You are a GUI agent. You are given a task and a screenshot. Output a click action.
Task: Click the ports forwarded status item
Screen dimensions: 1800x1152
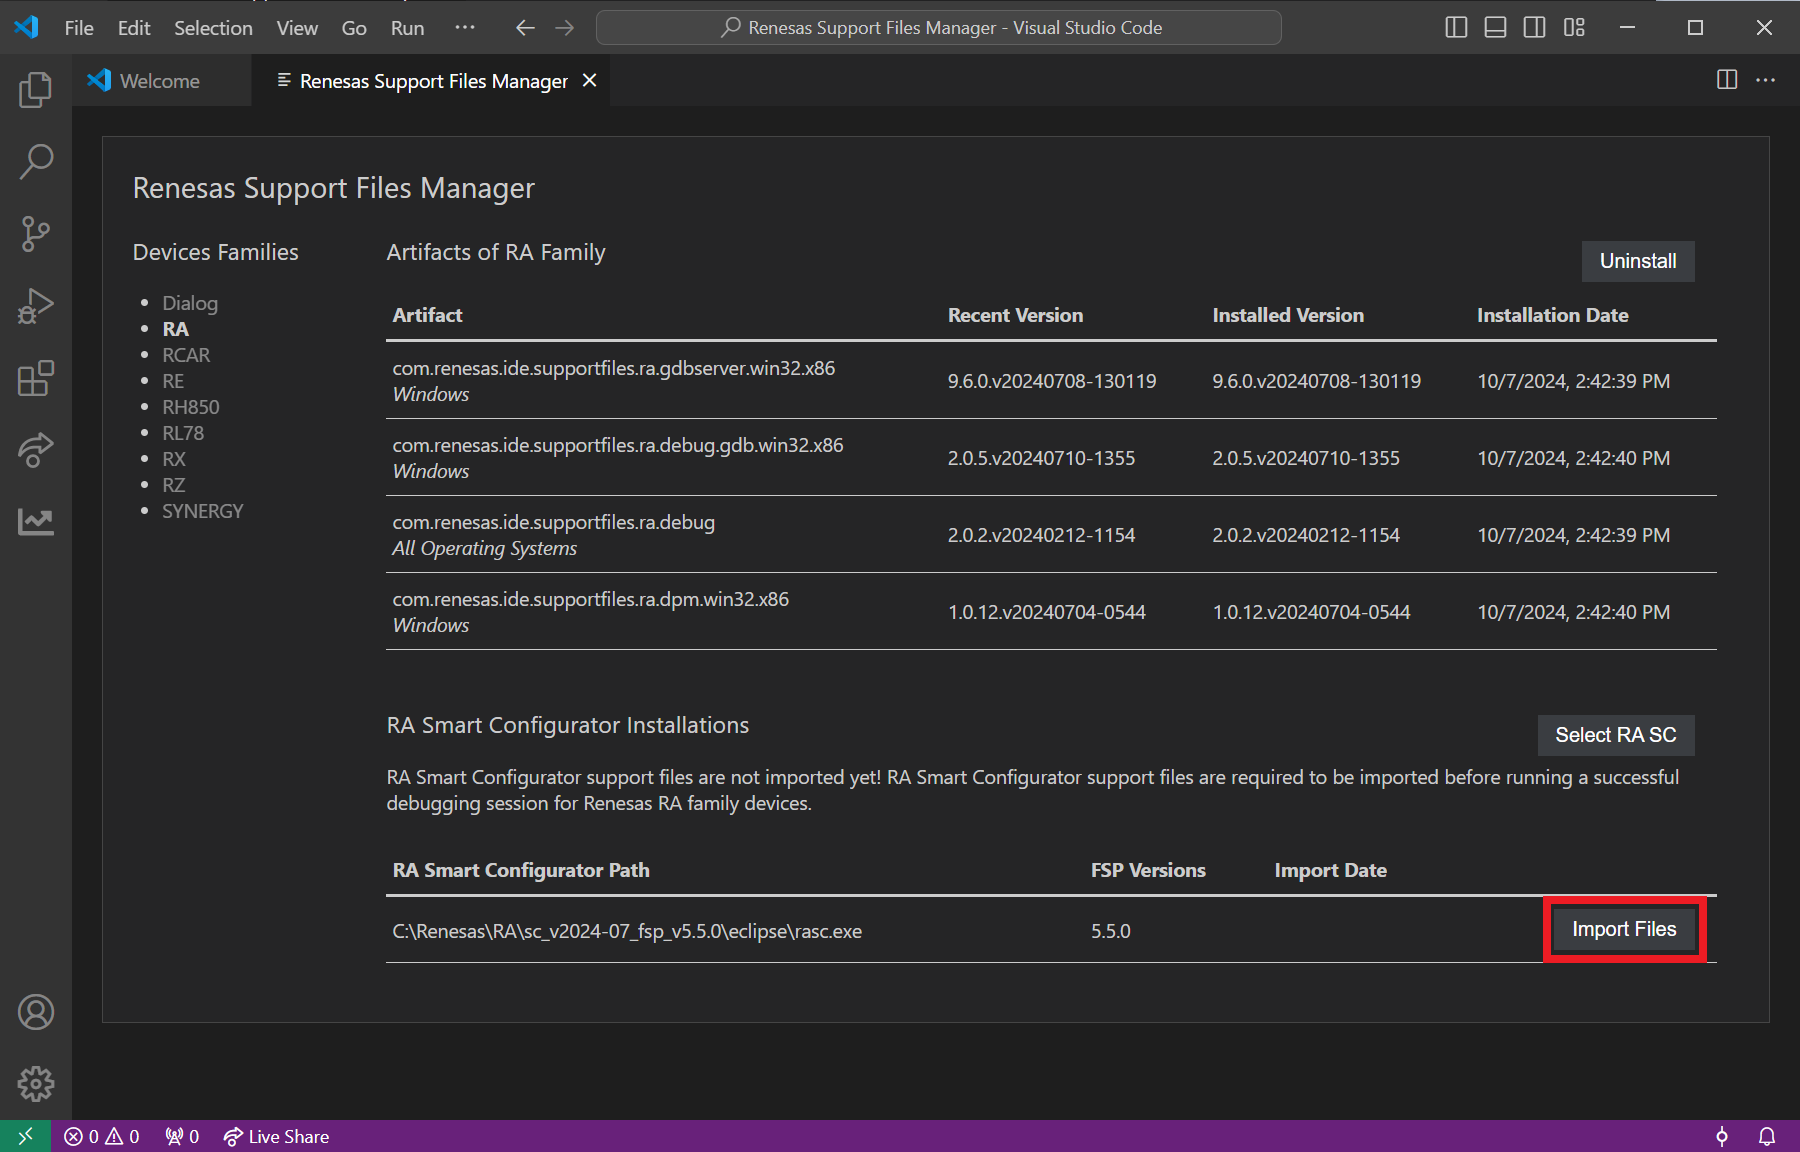182,1136
